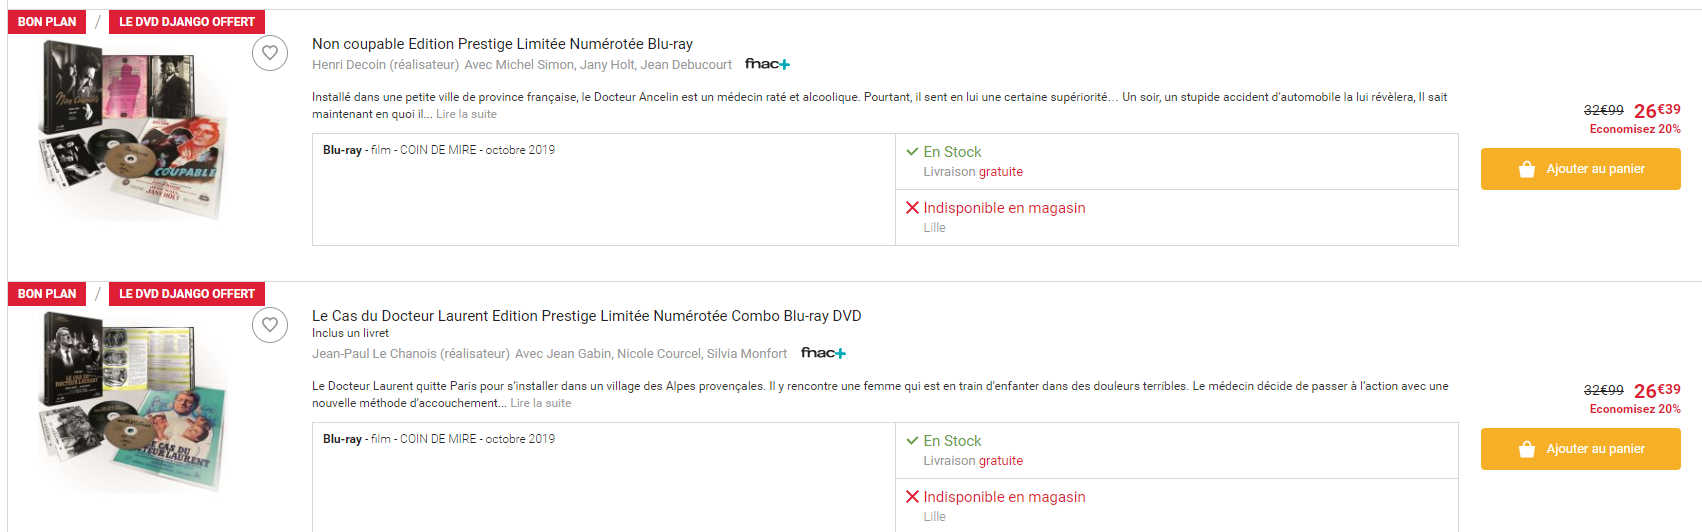The width and height of the screenshot is (1702, 532).
Task: Click green En Stock checkmark for Docteur Laurent
Action: click(912, 441)
